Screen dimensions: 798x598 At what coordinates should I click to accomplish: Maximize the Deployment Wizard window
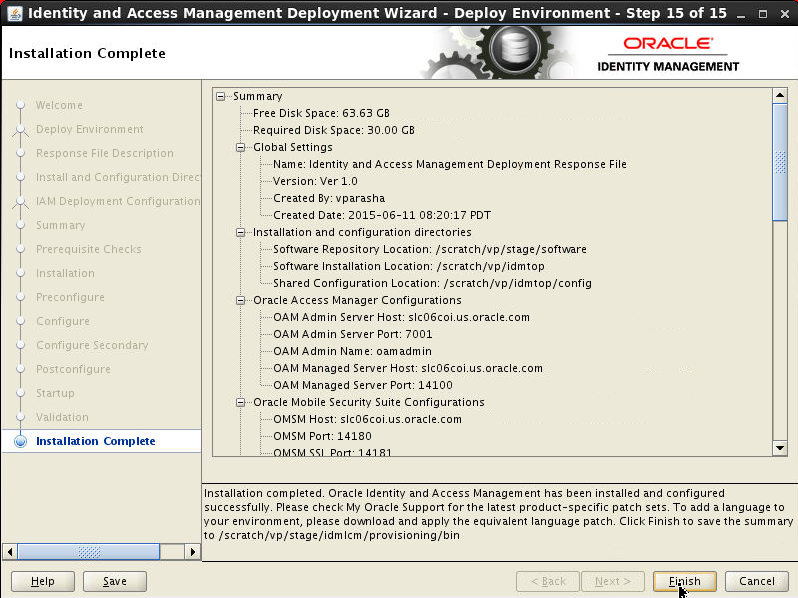[x=762, y=14]
